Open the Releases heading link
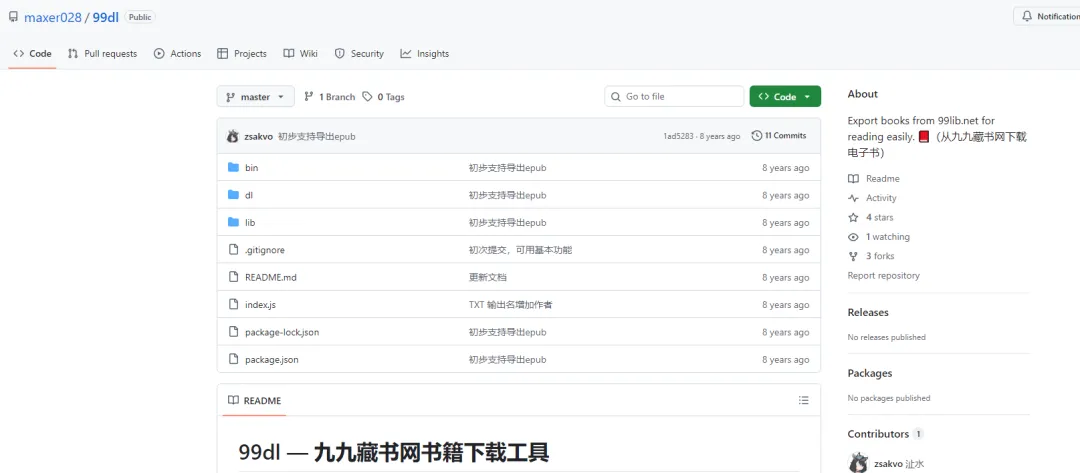The image size is (1080, 473). point(868,313)
